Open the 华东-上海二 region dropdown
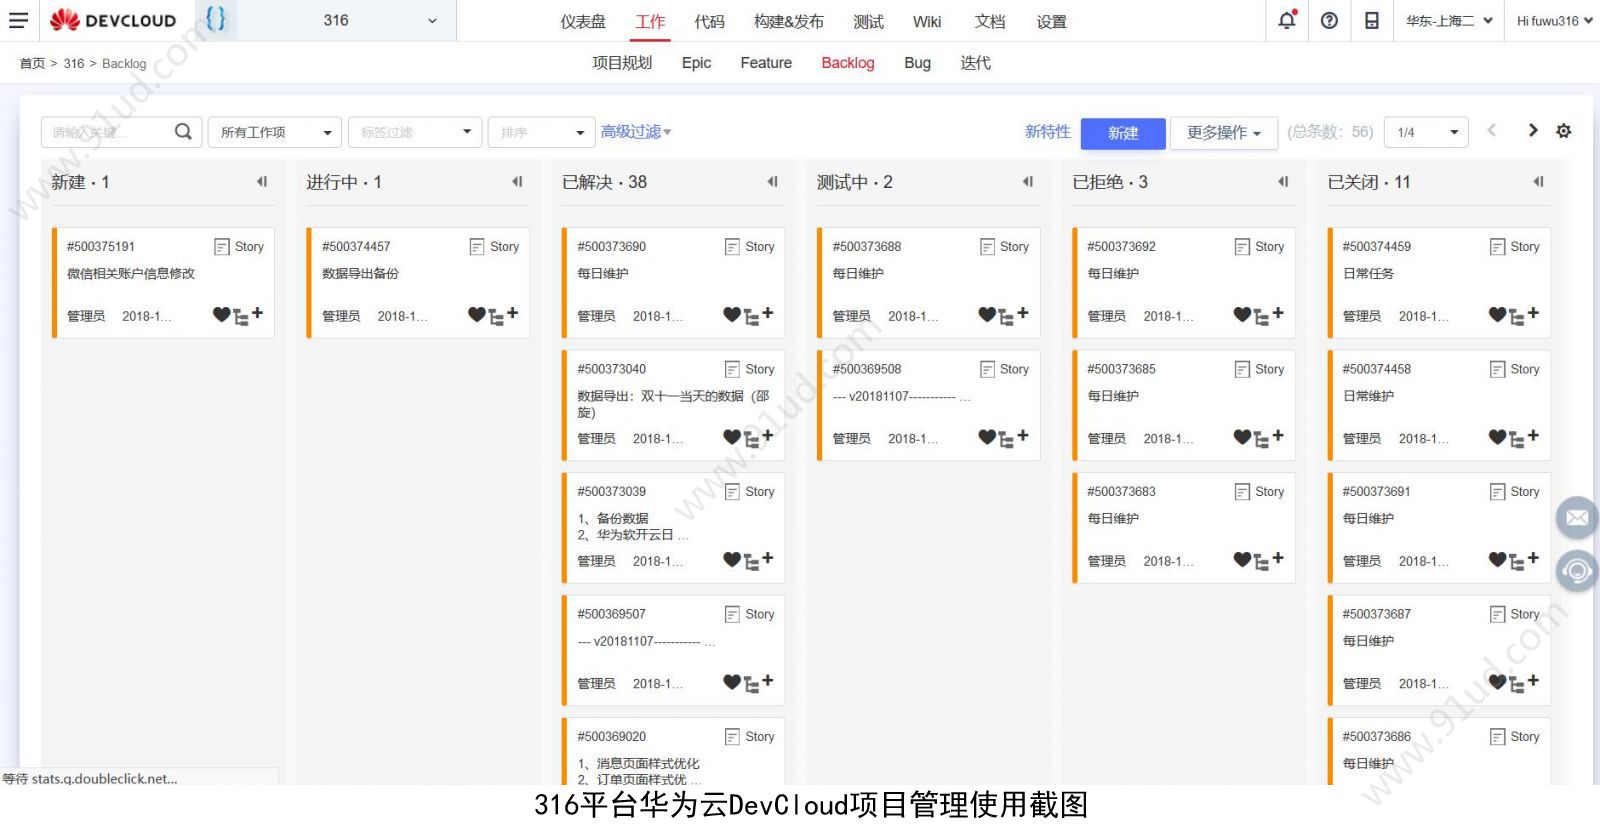Image resolution: width=1600 pixels, height=825 pixels. click(x=1449, y=20)
